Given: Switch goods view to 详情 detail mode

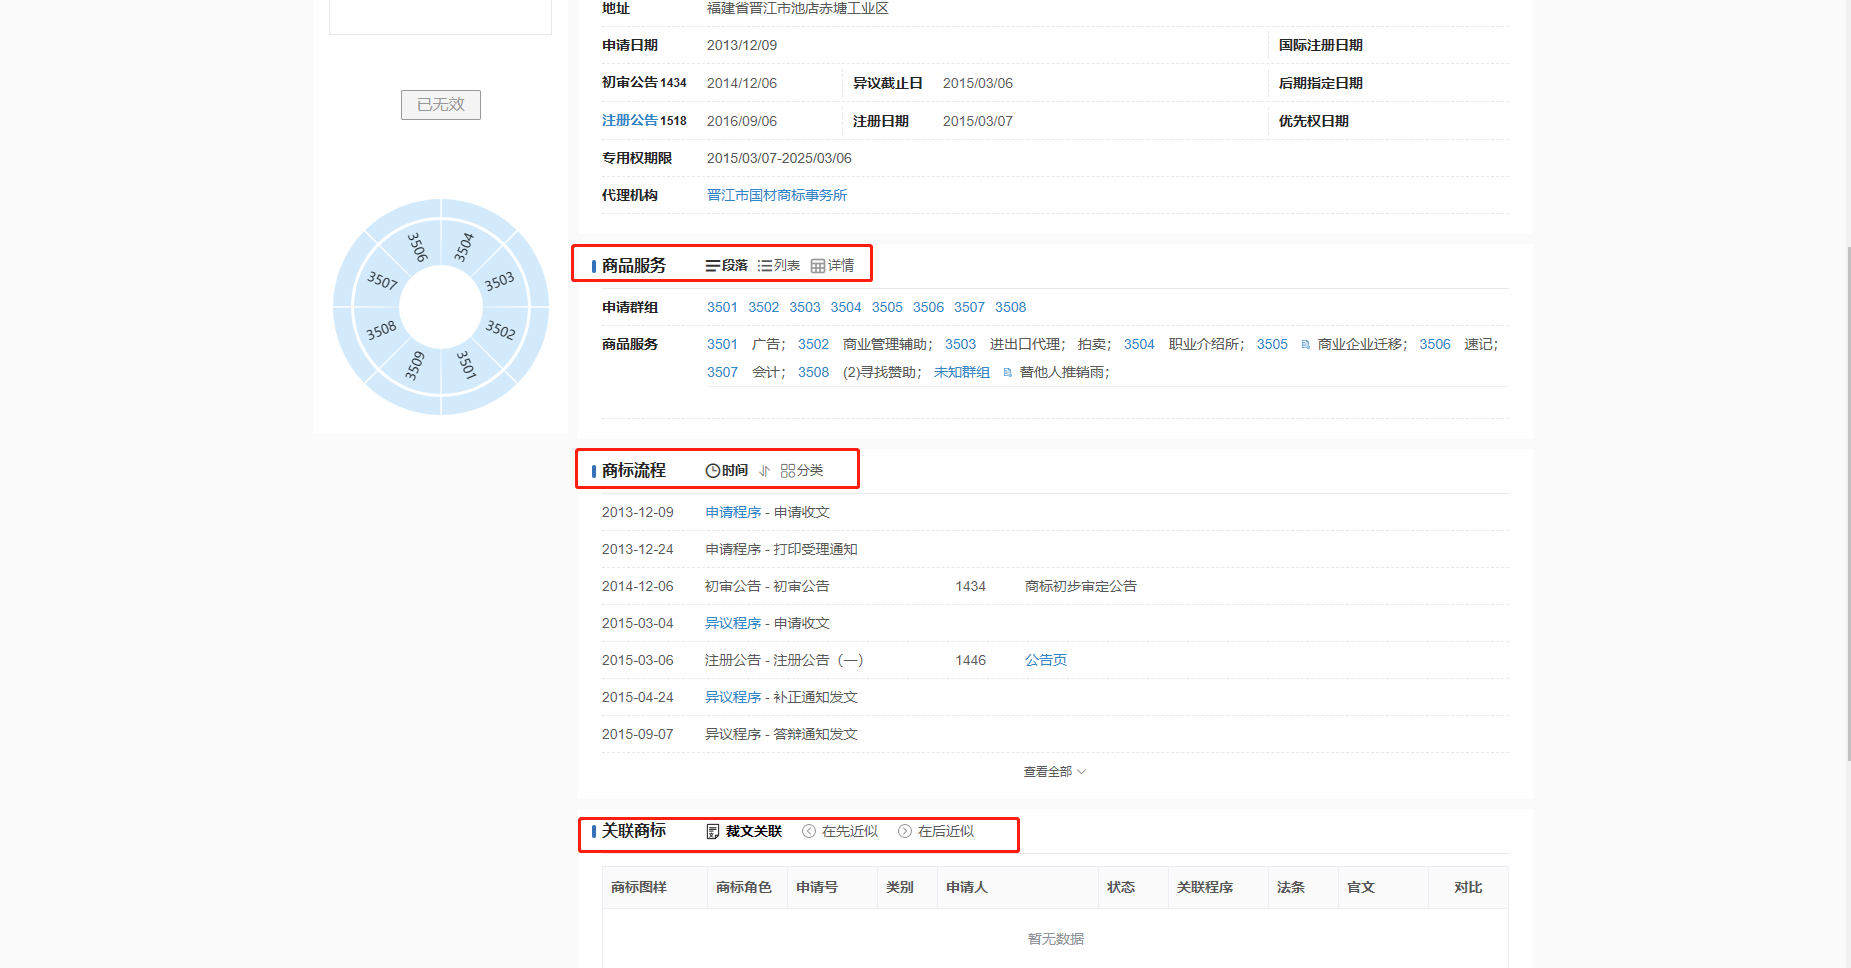Looking at the screenshot, I should pyautogui.click(x=833, y=266).
